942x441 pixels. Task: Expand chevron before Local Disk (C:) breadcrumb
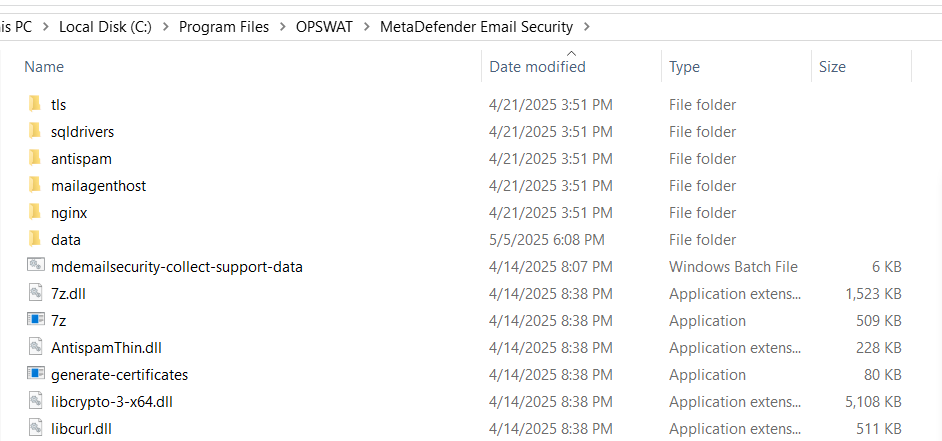click(x=46, y=27)
